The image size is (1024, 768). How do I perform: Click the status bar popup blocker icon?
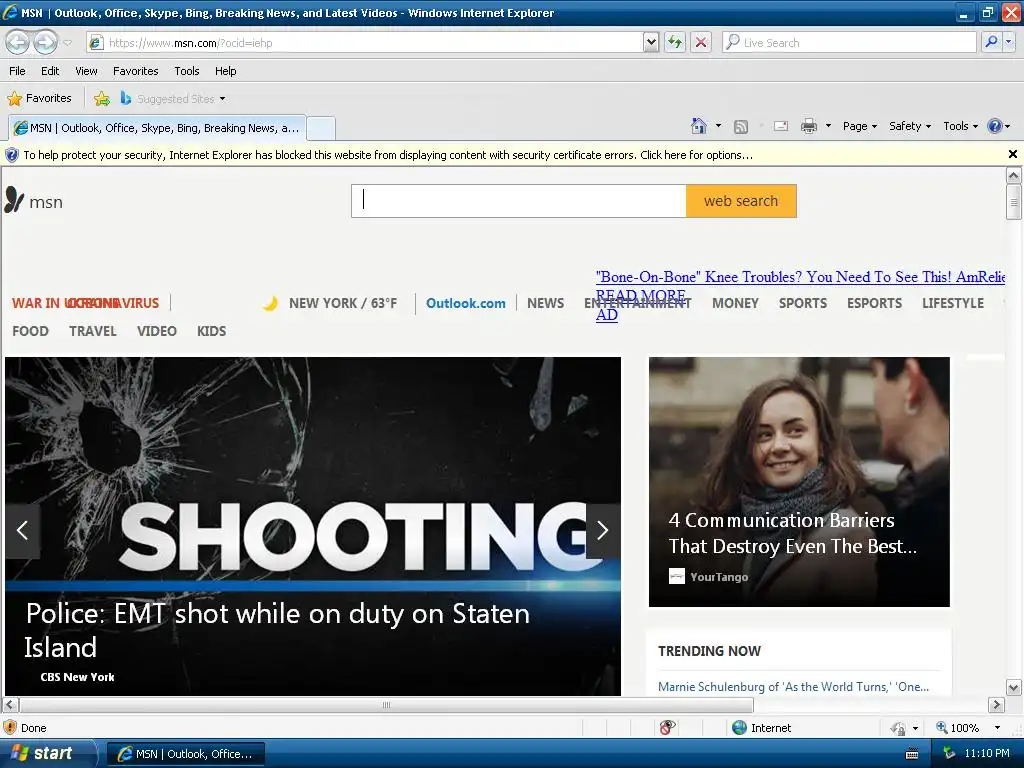pyautogui.click(x=667, y=728)
